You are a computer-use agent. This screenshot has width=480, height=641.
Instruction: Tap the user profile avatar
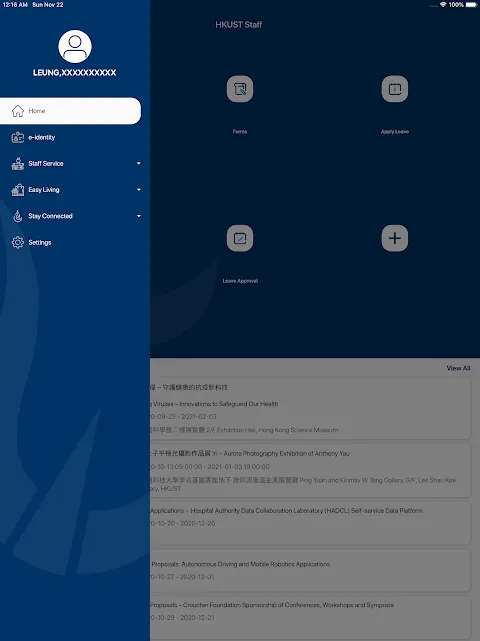[x=75, y=46]
